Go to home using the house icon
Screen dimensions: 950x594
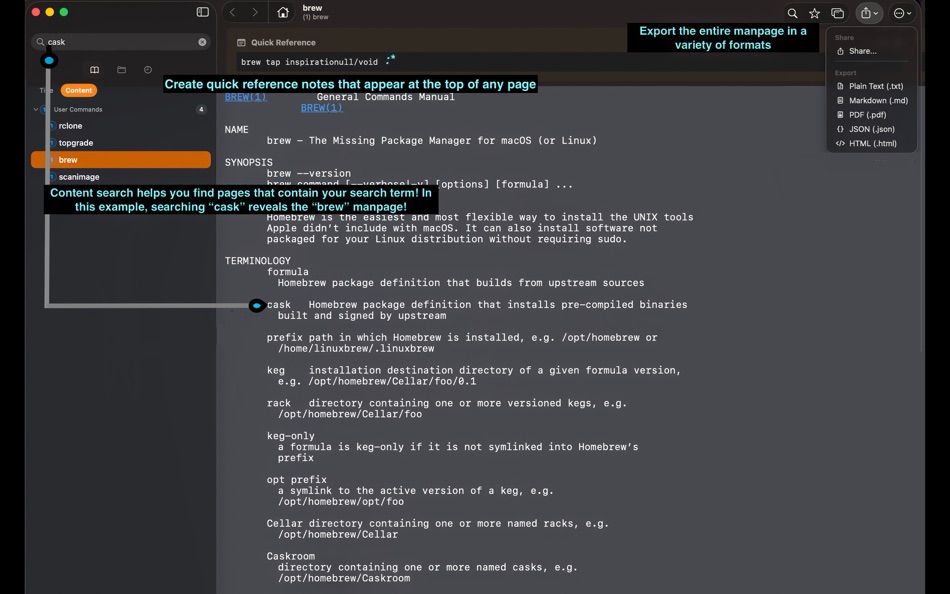(283, 12)
